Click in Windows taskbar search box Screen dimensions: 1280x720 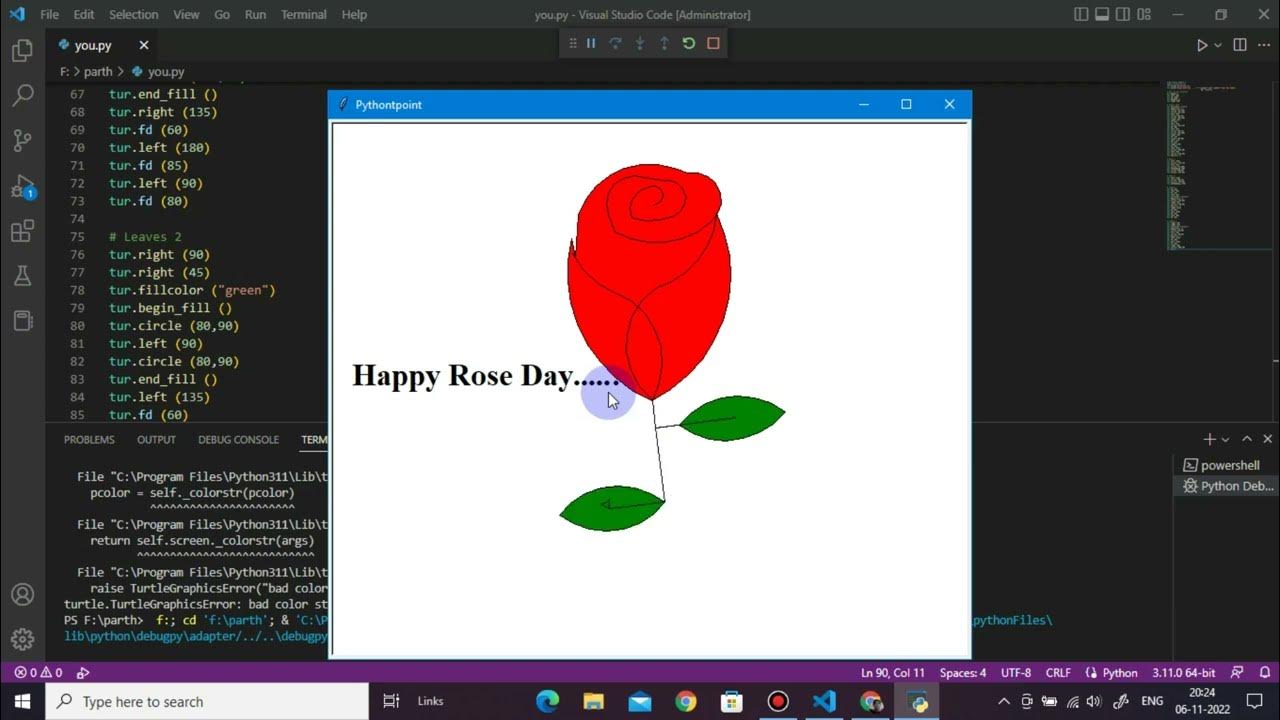point(207,702)
